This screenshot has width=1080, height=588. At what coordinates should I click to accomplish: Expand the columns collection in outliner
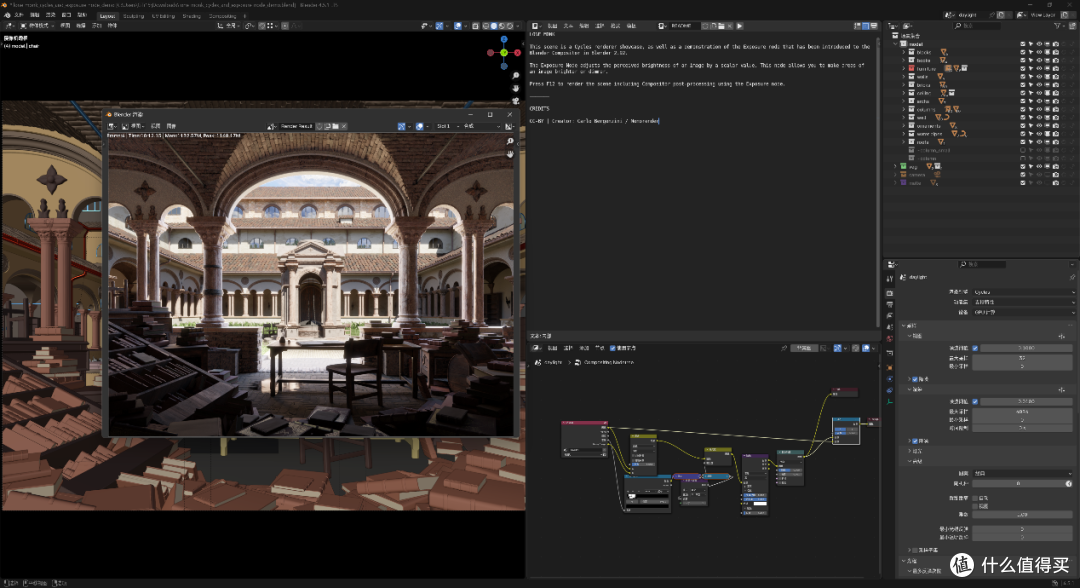(904, 109)
